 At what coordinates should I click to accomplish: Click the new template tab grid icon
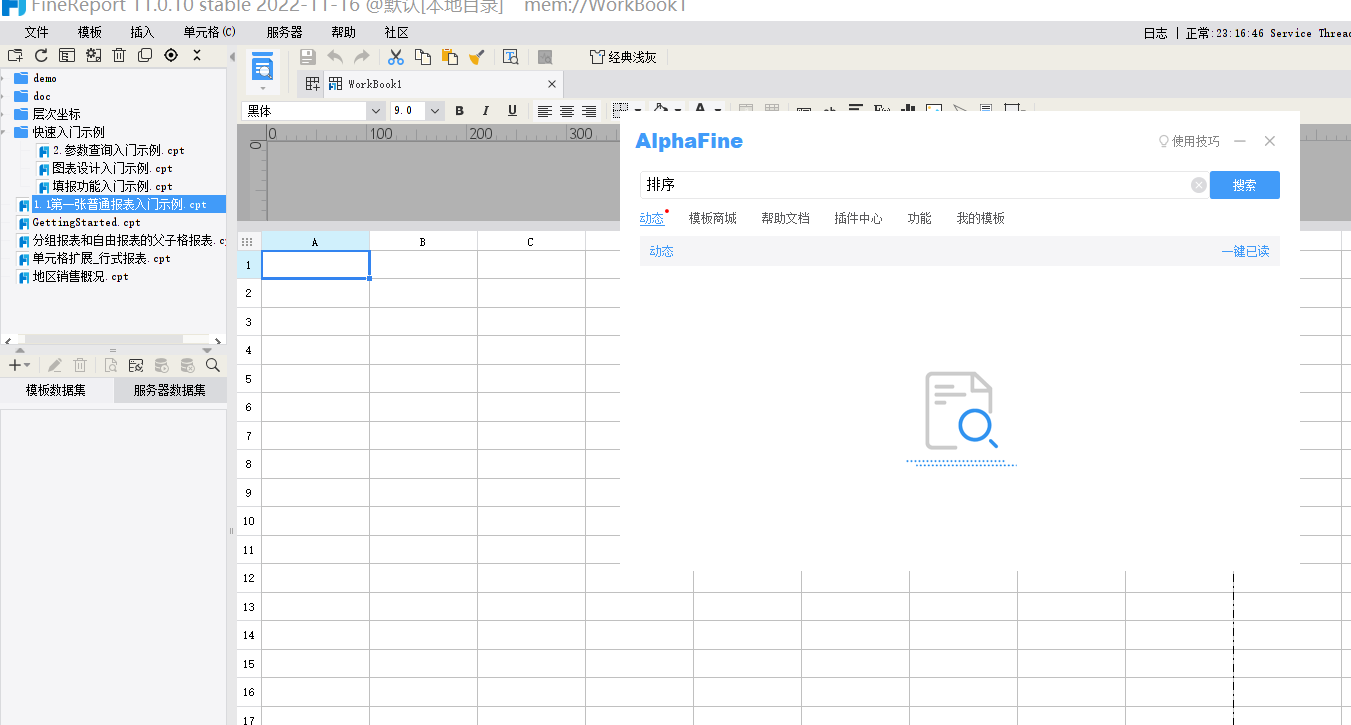pos(313,84)
